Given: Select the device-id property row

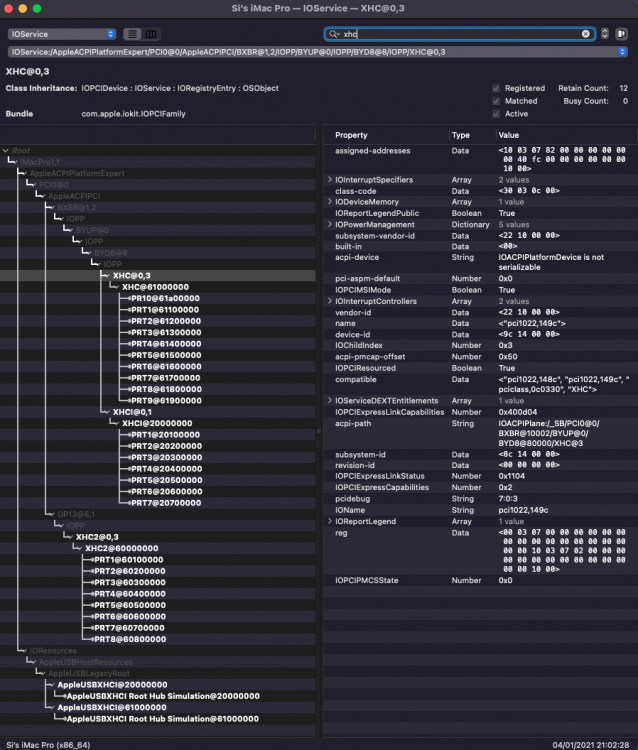Looking at the screenshot, I should [480, 334].
